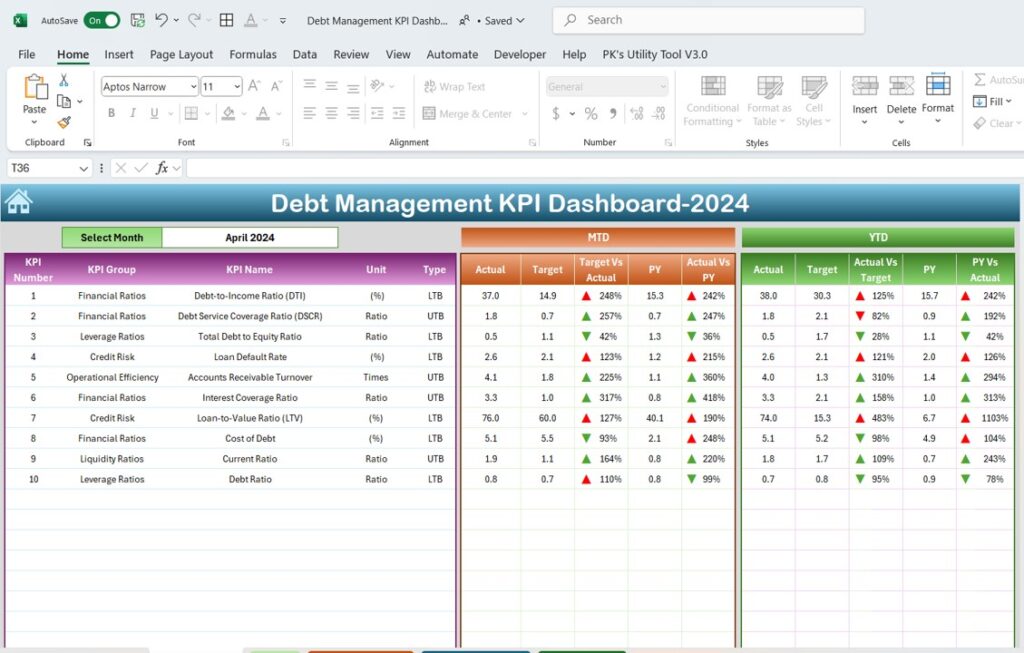1024x653 pixels.
Task: Open the April 2024 month selector cell
Action: 249,238
